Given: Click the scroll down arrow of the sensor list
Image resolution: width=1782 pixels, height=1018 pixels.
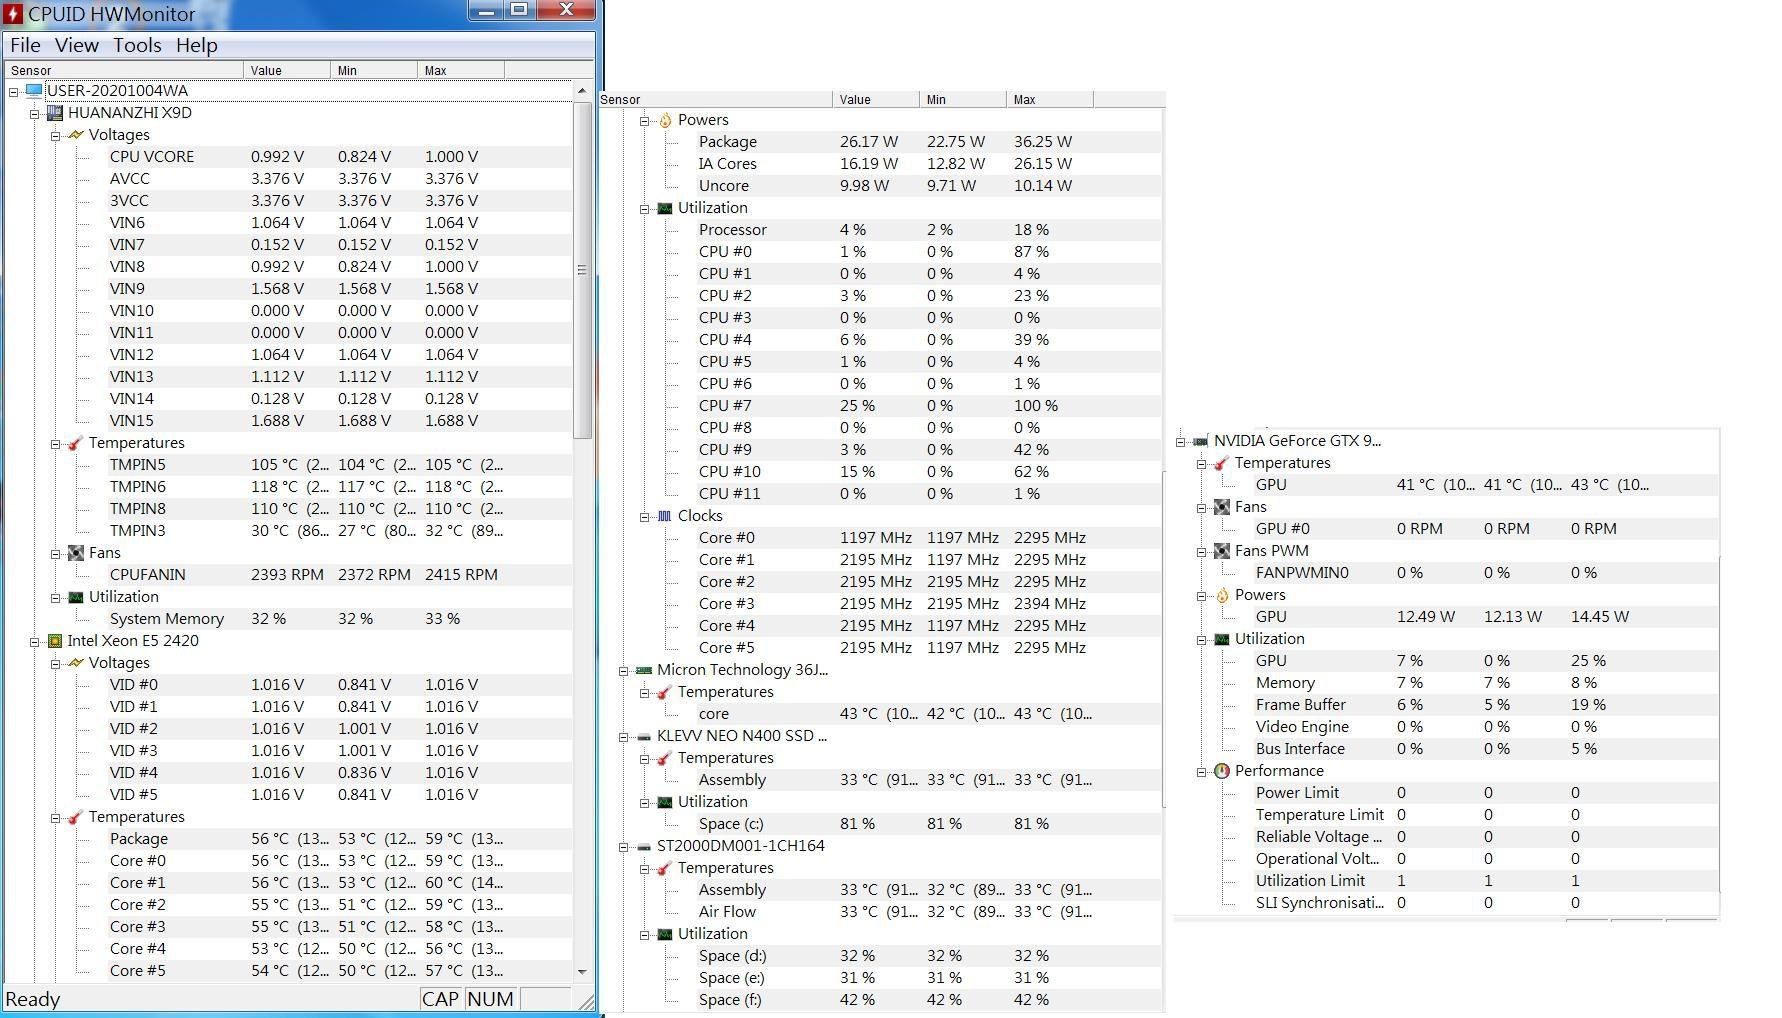Looking at the screenshot, I should 582,971.
